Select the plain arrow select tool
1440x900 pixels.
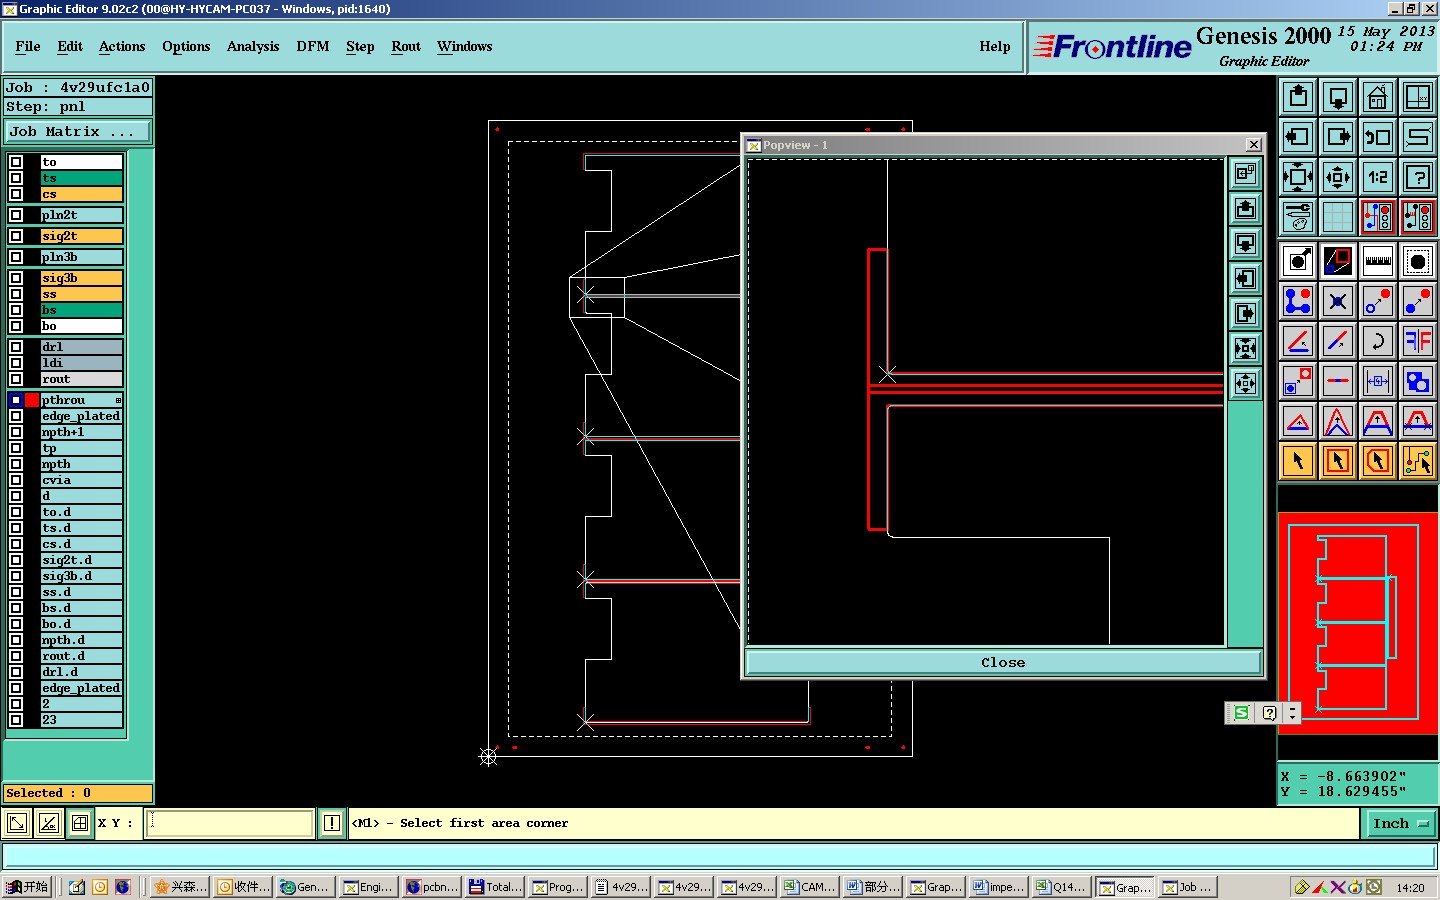(1298, 461)
